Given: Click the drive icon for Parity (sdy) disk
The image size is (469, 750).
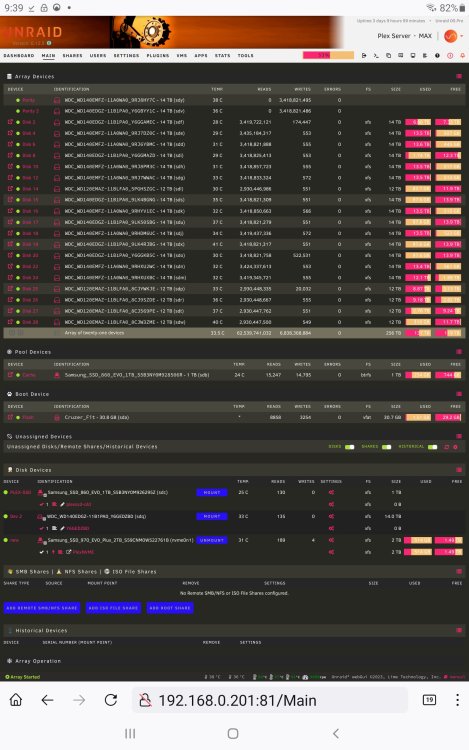Looking at the screenshot, I should [57, 100].
